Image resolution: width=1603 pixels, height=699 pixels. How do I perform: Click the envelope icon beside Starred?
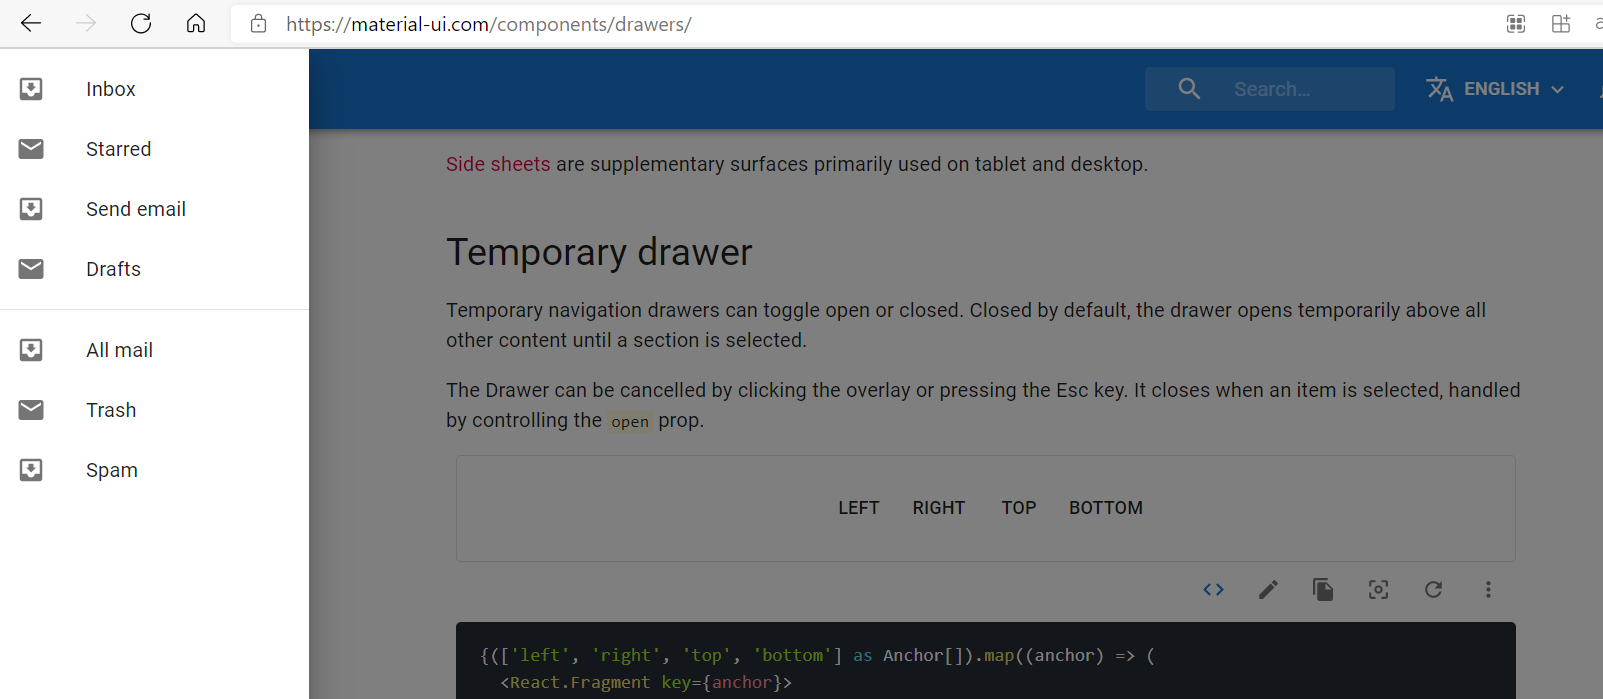point(31,149)
